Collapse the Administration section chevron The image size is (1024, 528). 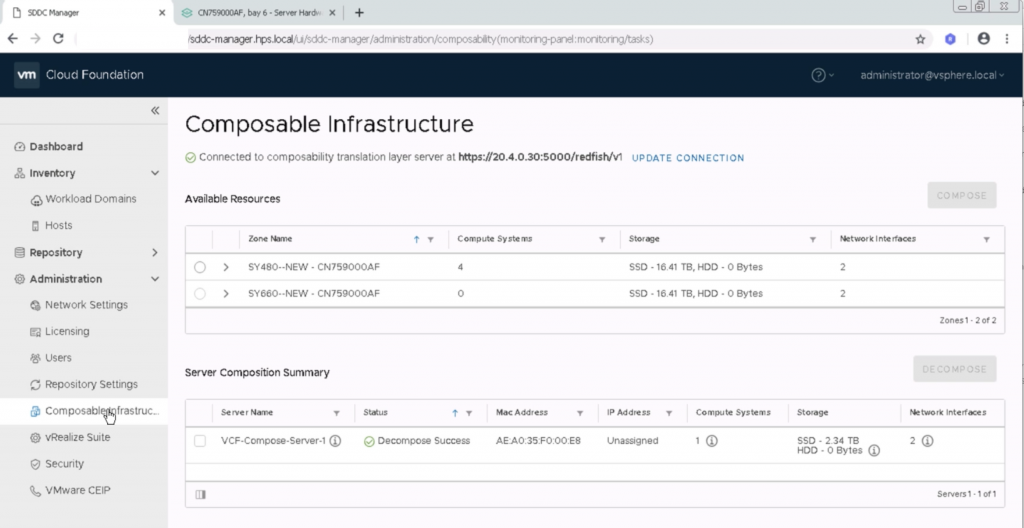(155, 279)
